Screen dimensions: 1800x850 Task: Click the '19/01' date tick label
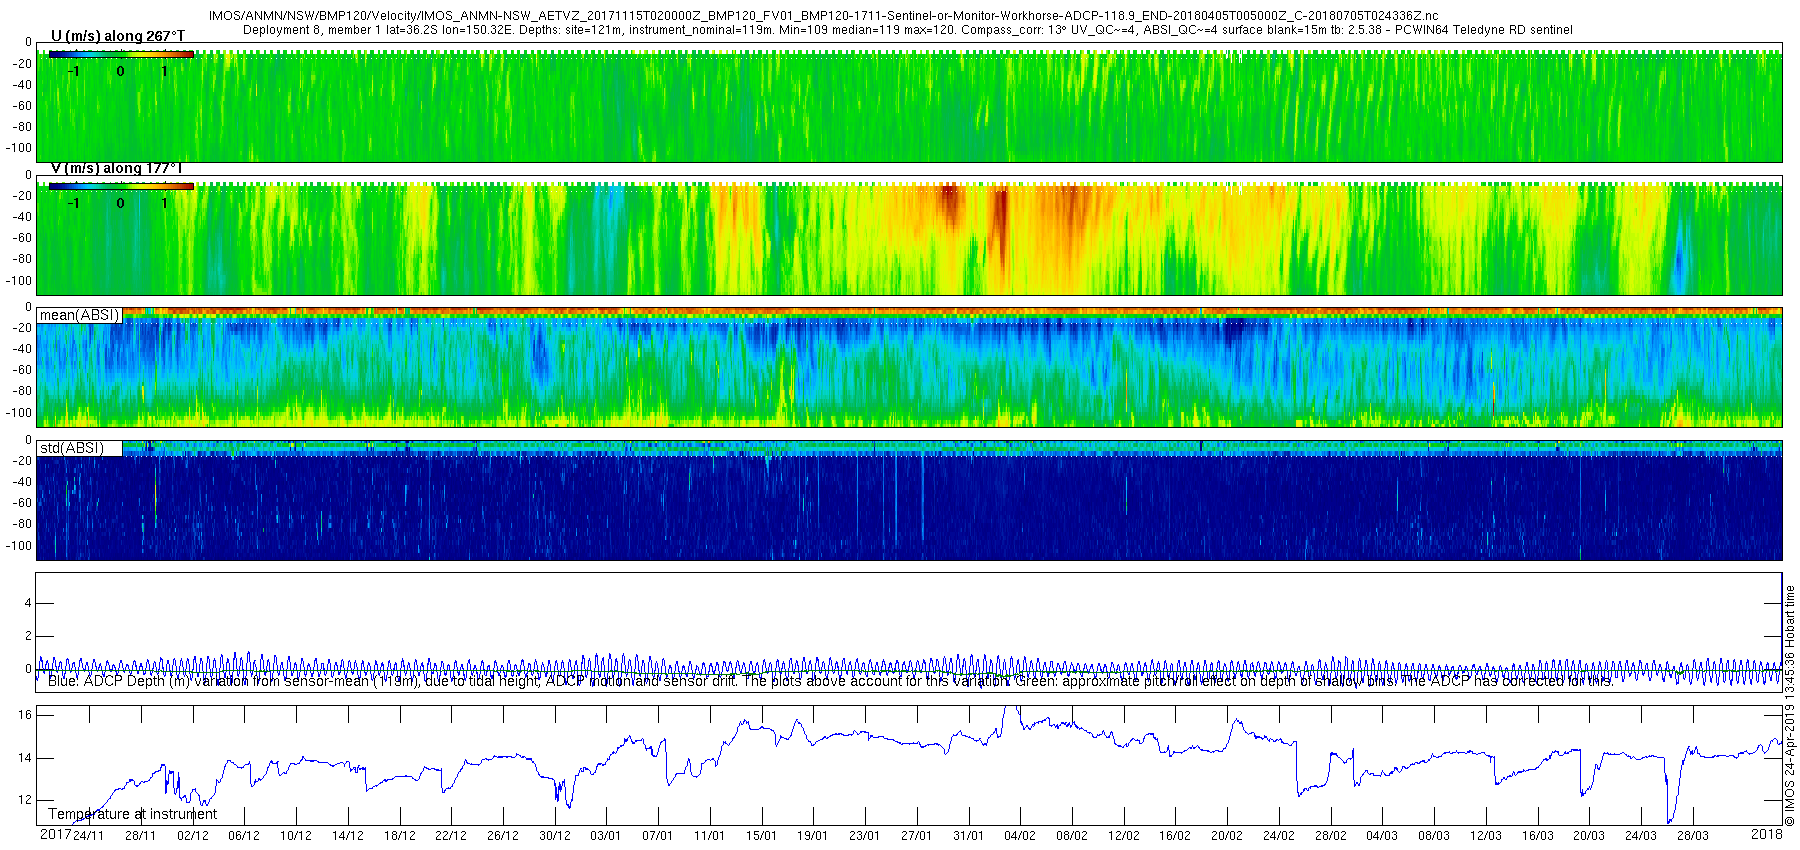(813, 836)
